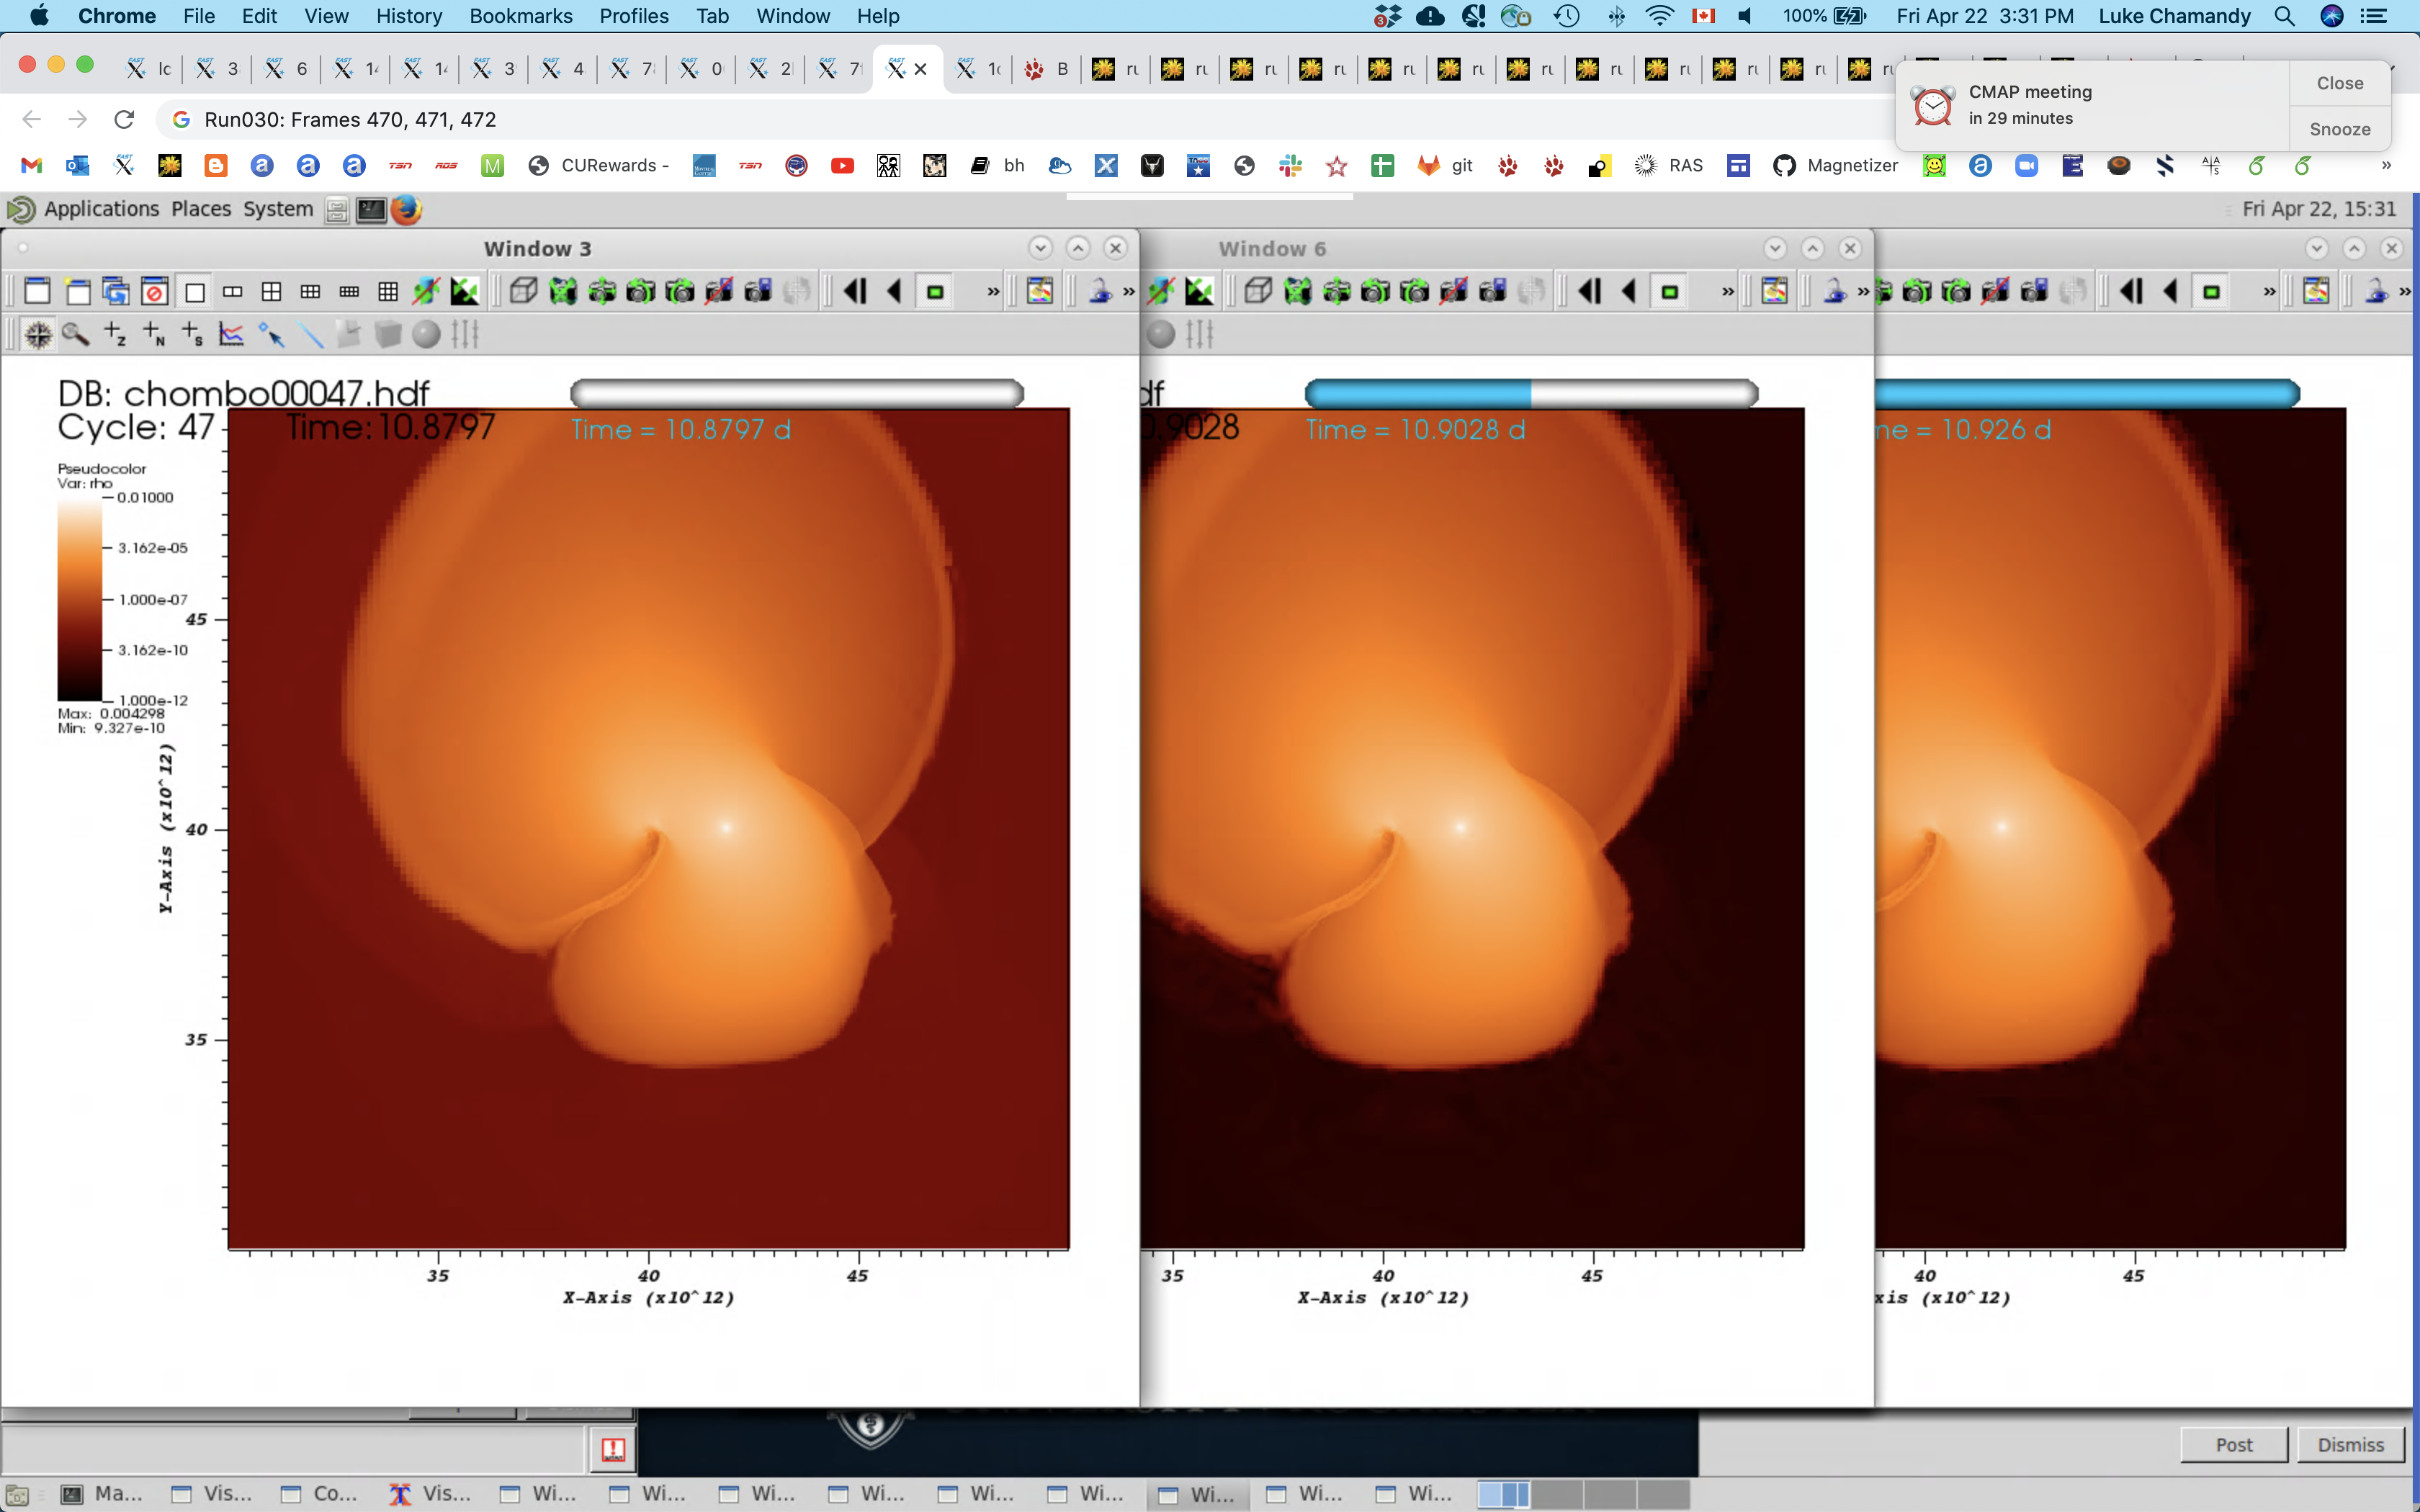
Task: Select the 2x2 window layout icon
Action: [x=271, y=292]
